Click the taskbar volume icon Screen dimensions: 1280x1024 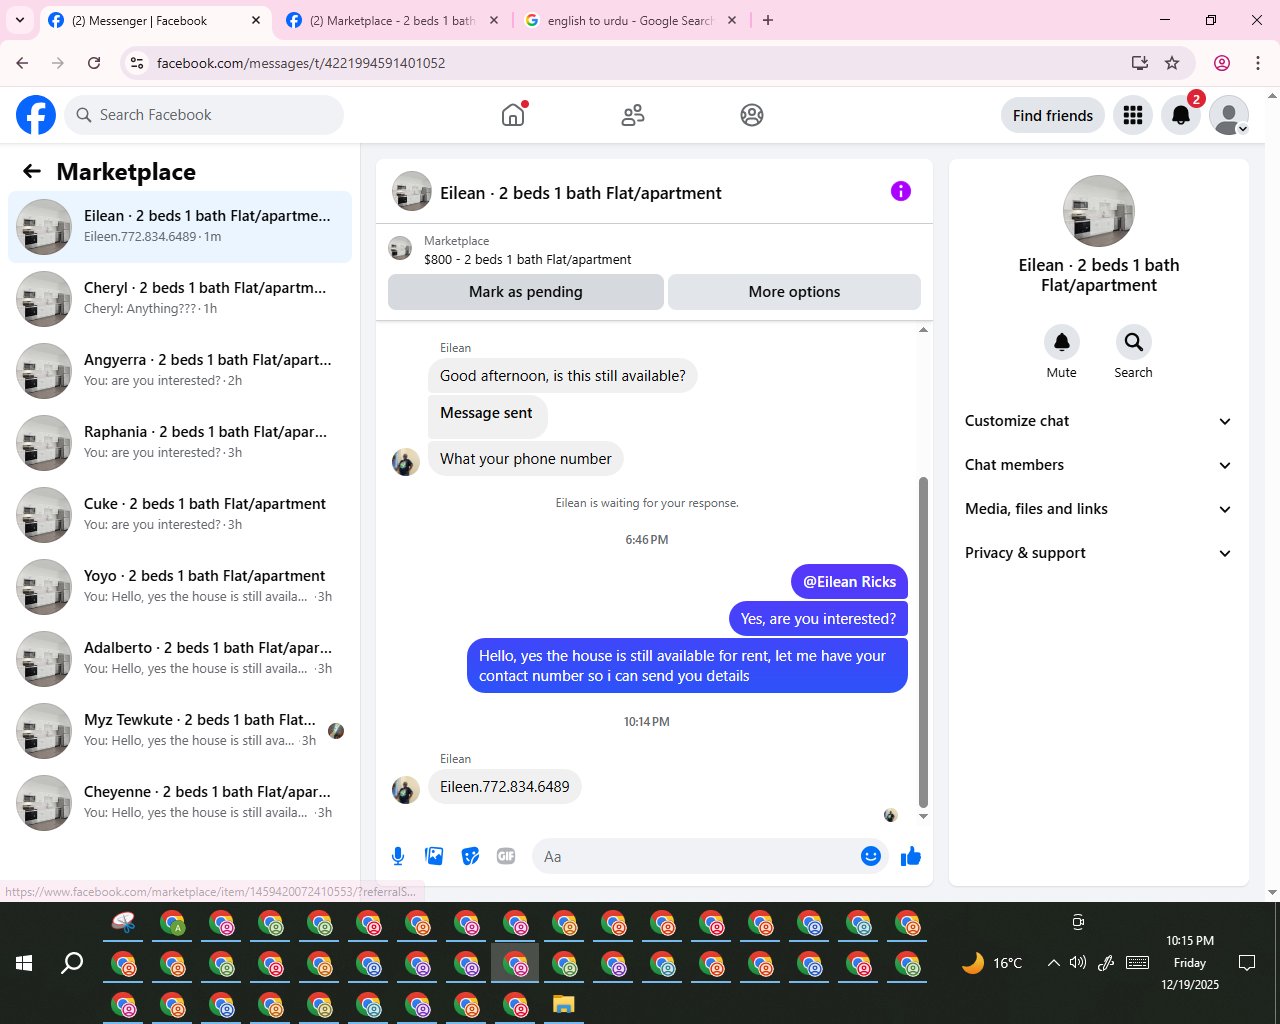pyautogui.click(x=1078, y=963)
